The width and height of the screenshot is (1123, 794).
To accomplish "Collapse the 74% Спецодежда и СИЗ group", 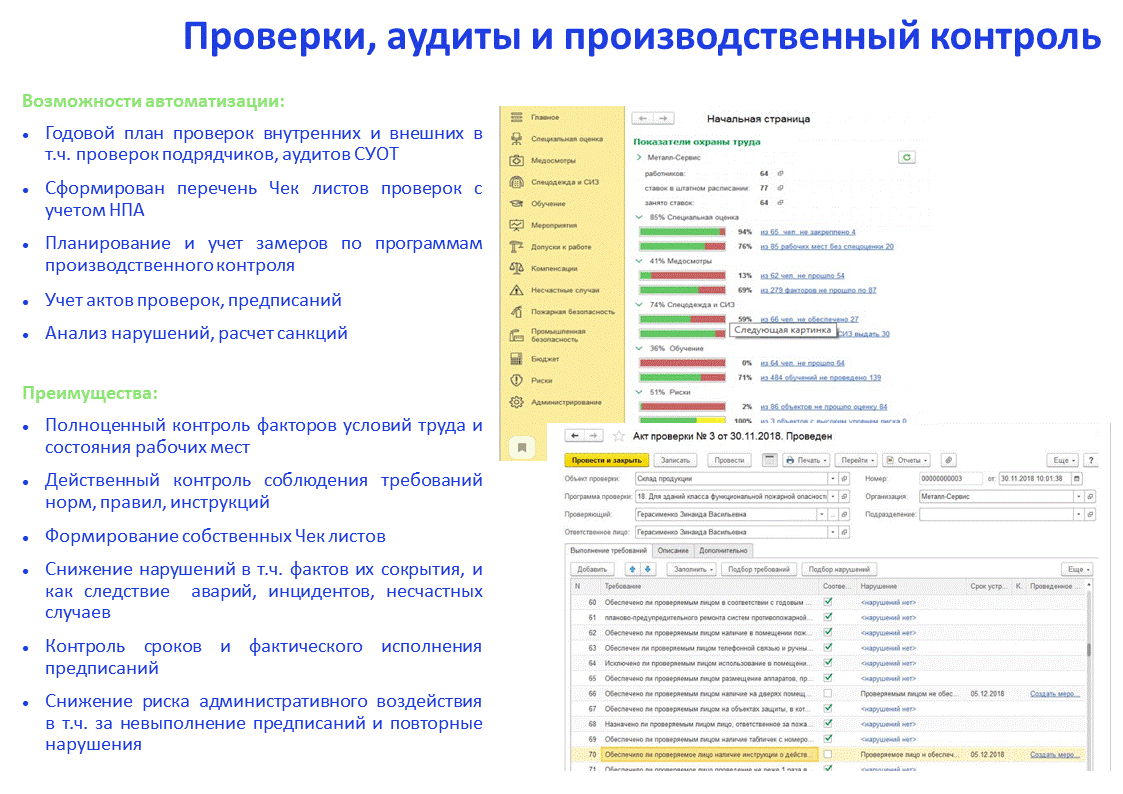I will pyautogui.click(x=639, y=304).
